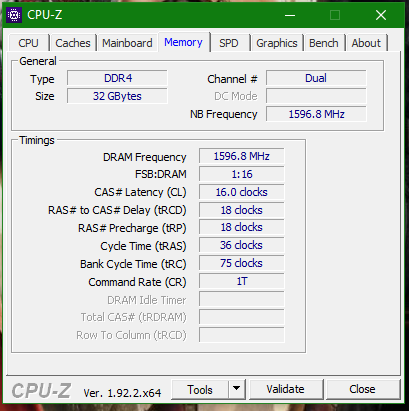Click the empty Total CAS# (tRDRAM) field
The width and height of the screenshot is (409, 411).
pos(242,317)
